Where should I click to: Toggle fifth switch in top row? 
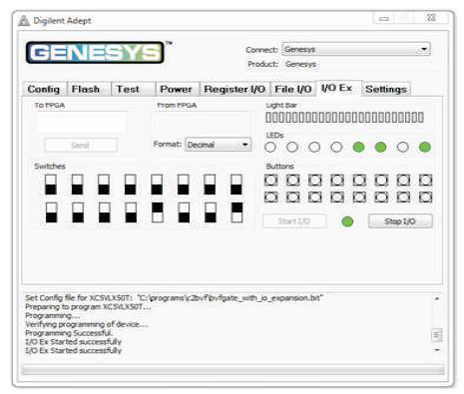coord(157,184)
